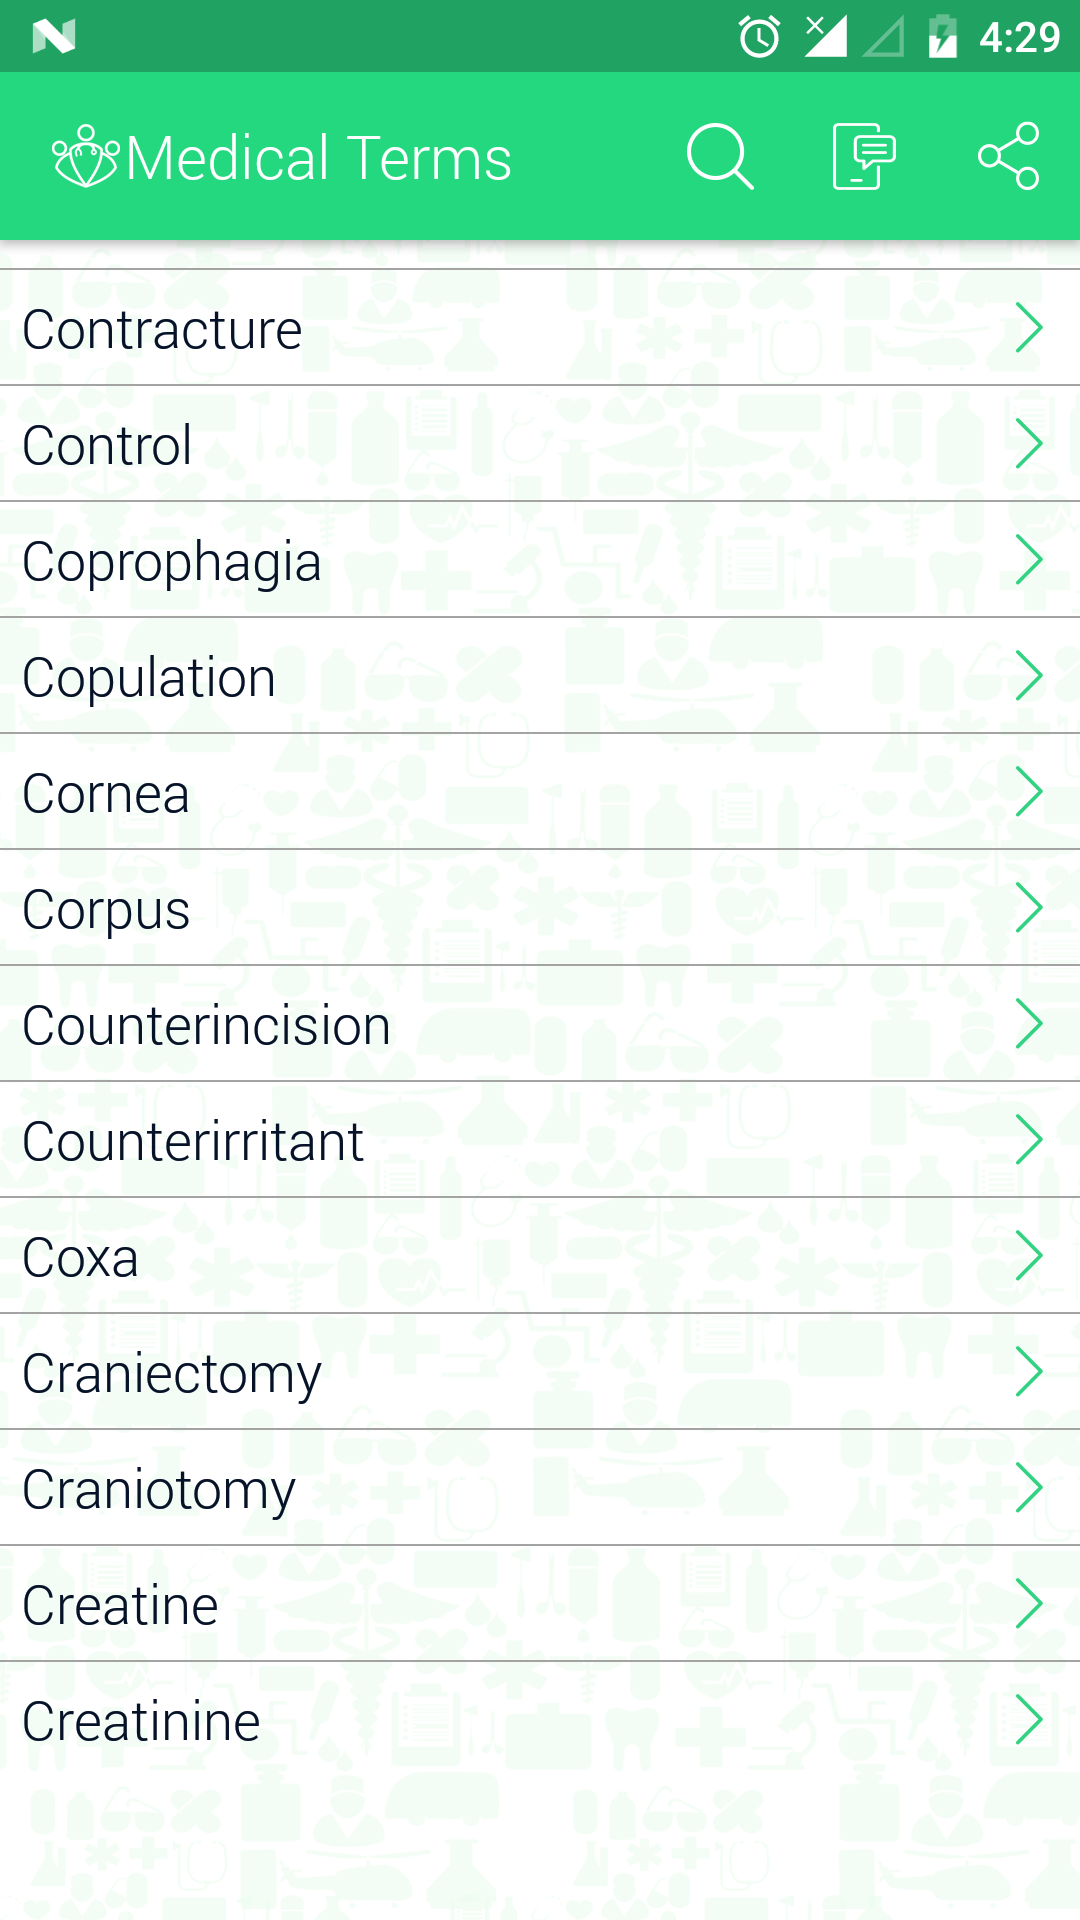Tap the feedback note icon
This screenshot has width=1080, height=1920.
(864, 157)
